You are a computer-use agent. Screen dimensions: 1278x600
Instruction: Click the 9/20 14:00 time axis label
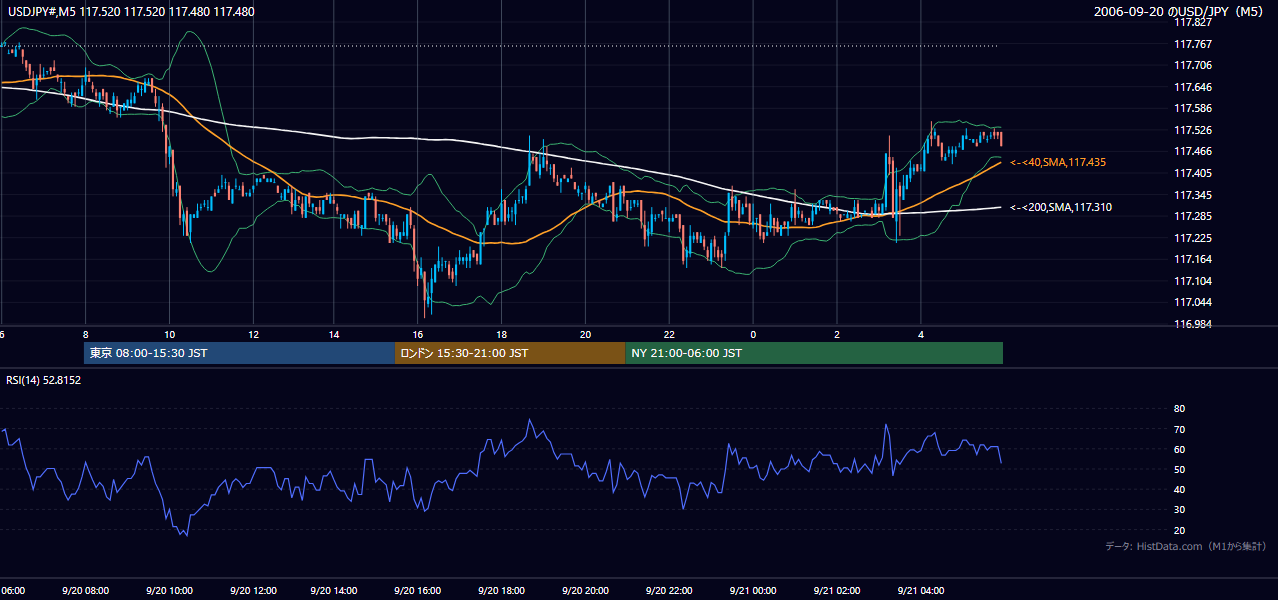(x=334, y=590)
